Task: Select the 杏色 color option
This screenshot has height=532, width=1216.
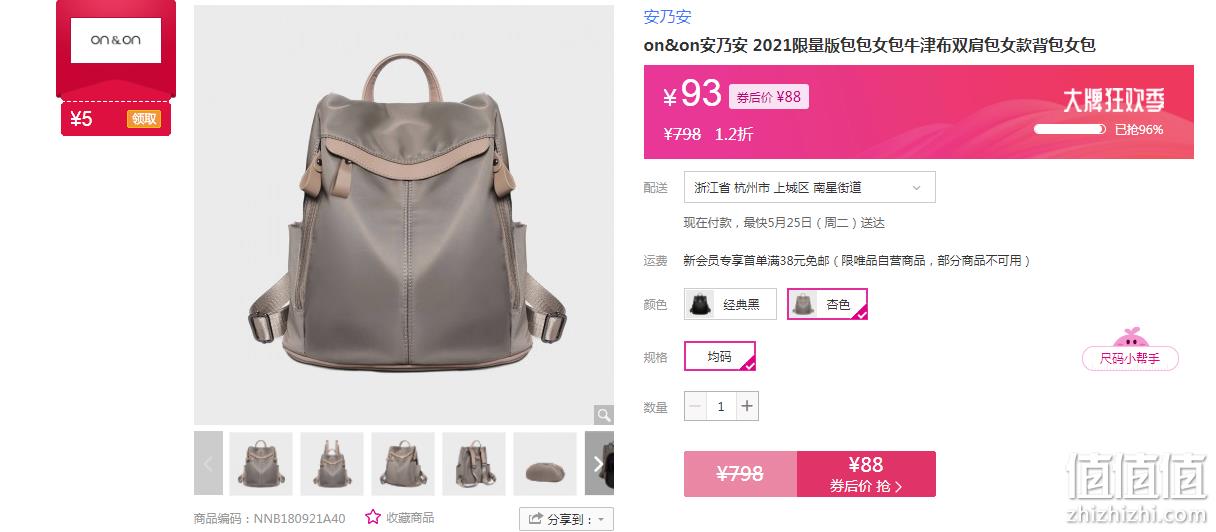Action: (x=827, y=304)
